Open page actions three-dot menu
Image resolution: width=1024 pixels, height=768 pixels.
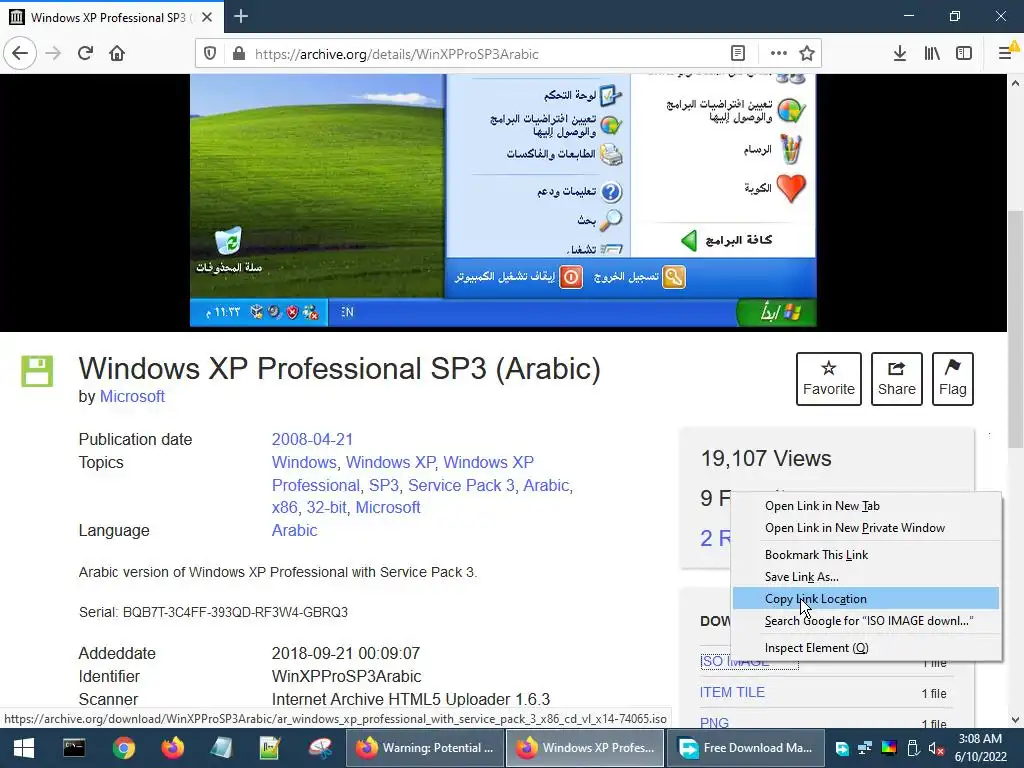click(x=778, y=54)
